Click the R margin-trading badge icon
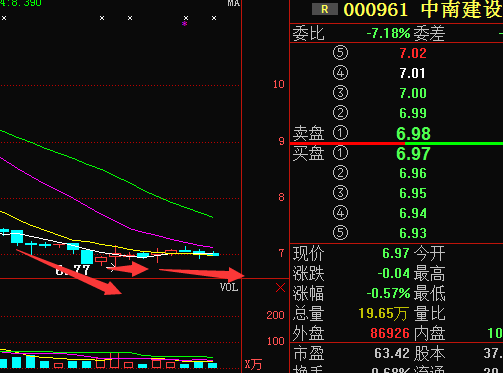This screenshot has height=373, width=503. pyautogui.click(x=325, y=9)
